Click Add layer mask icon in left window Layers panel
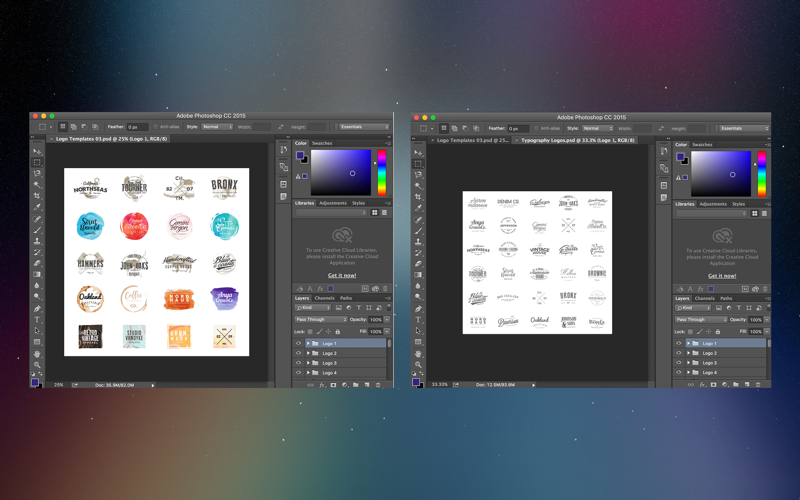 click(x=333, y=385)
